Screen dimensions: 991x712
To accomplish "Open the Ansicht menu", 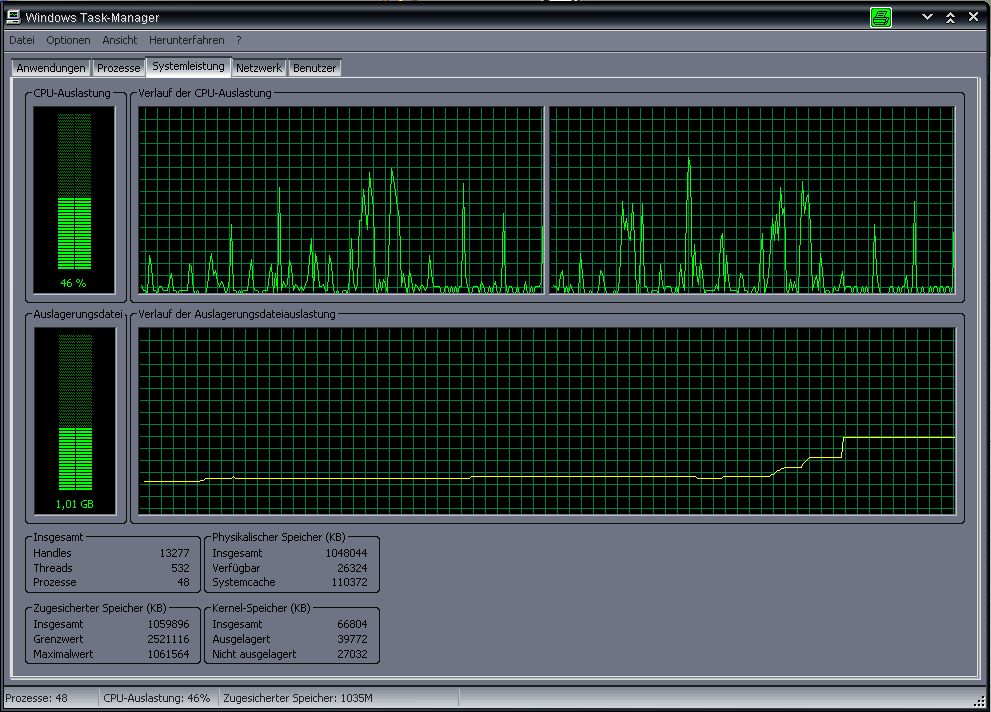I will pyautogui.click(x=119, y=40).
